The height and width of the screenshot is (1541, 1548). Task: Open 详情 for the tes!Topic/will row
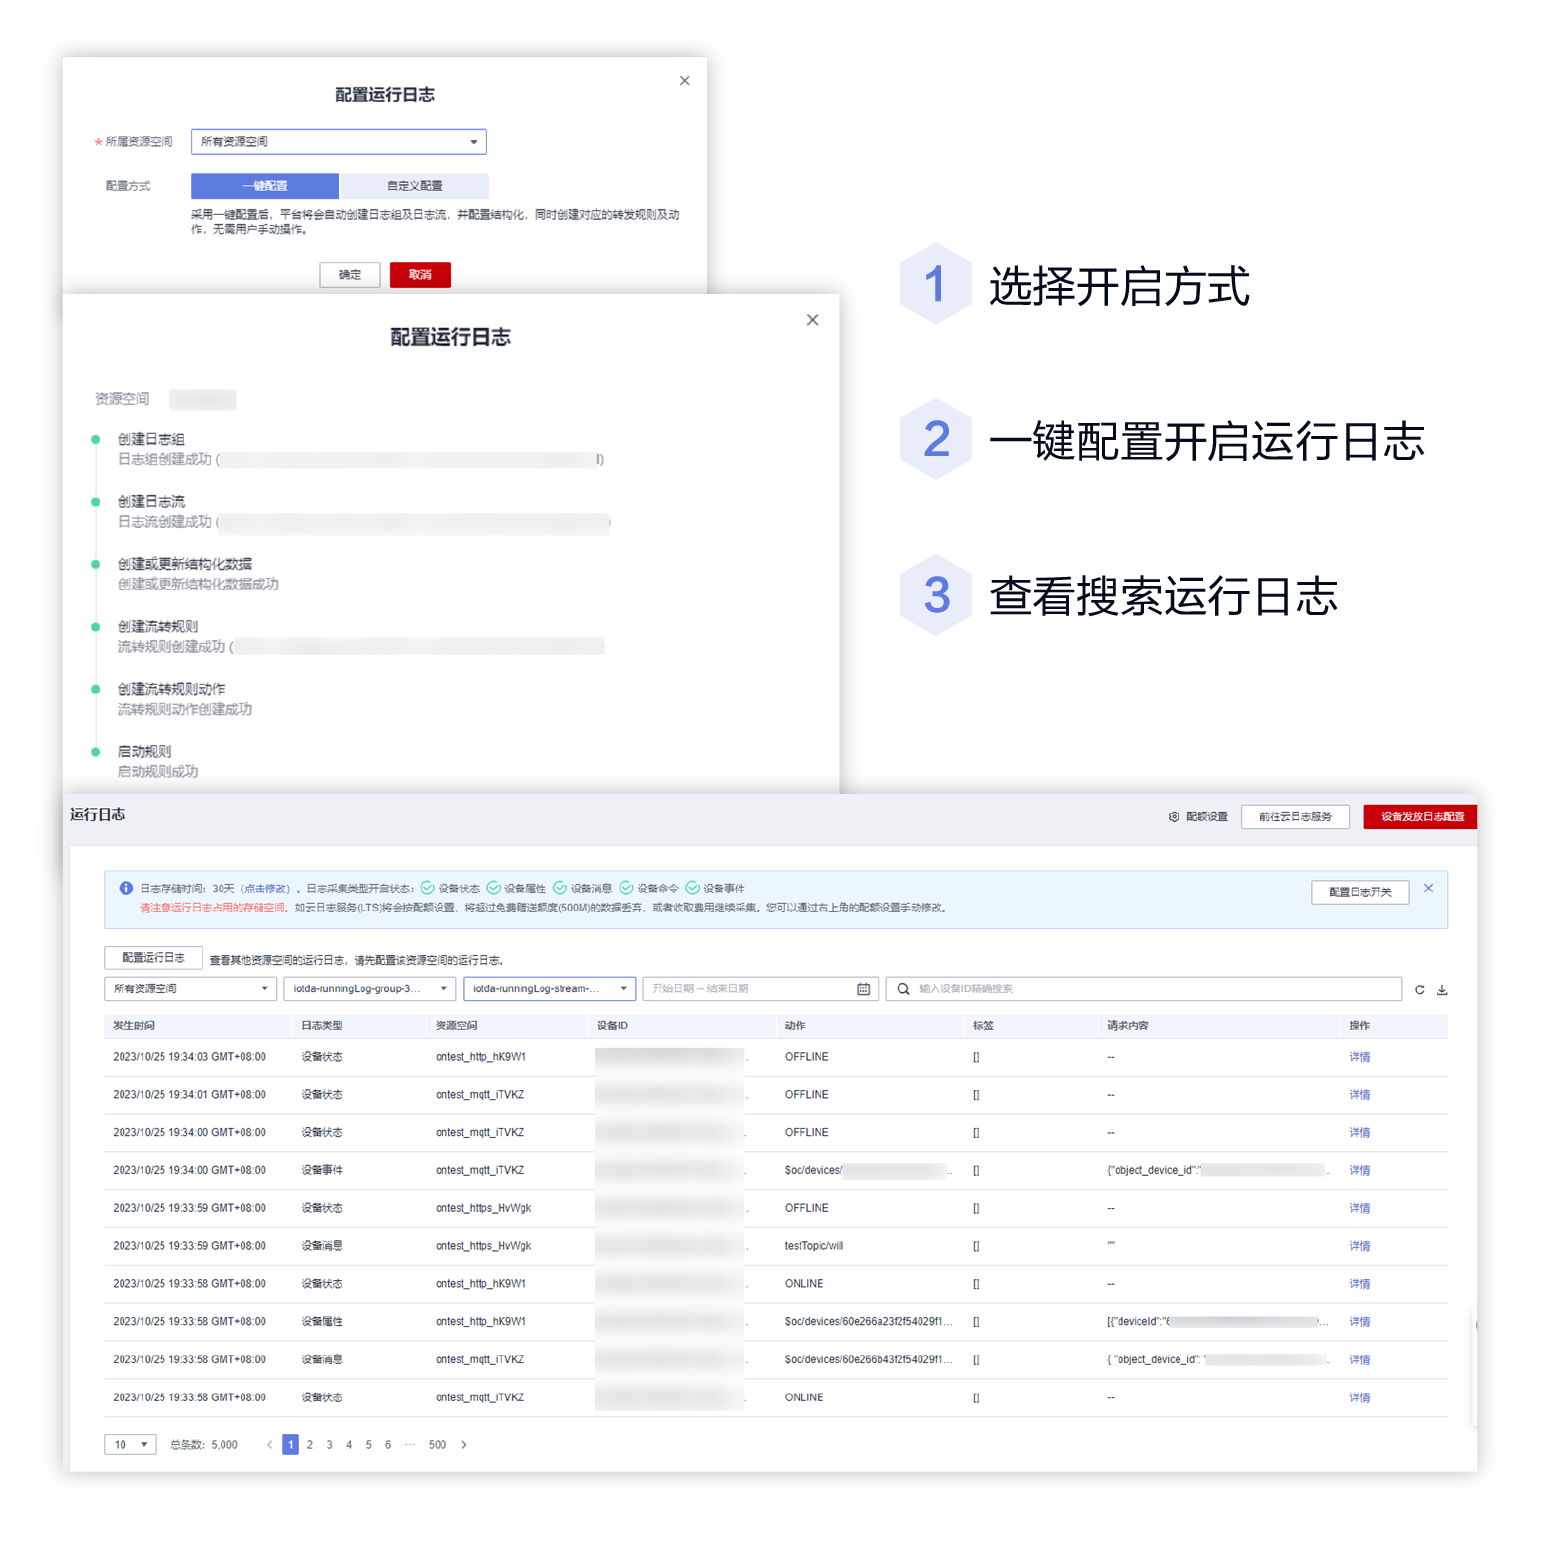pyautogui.click(x=1359, y=1246)
